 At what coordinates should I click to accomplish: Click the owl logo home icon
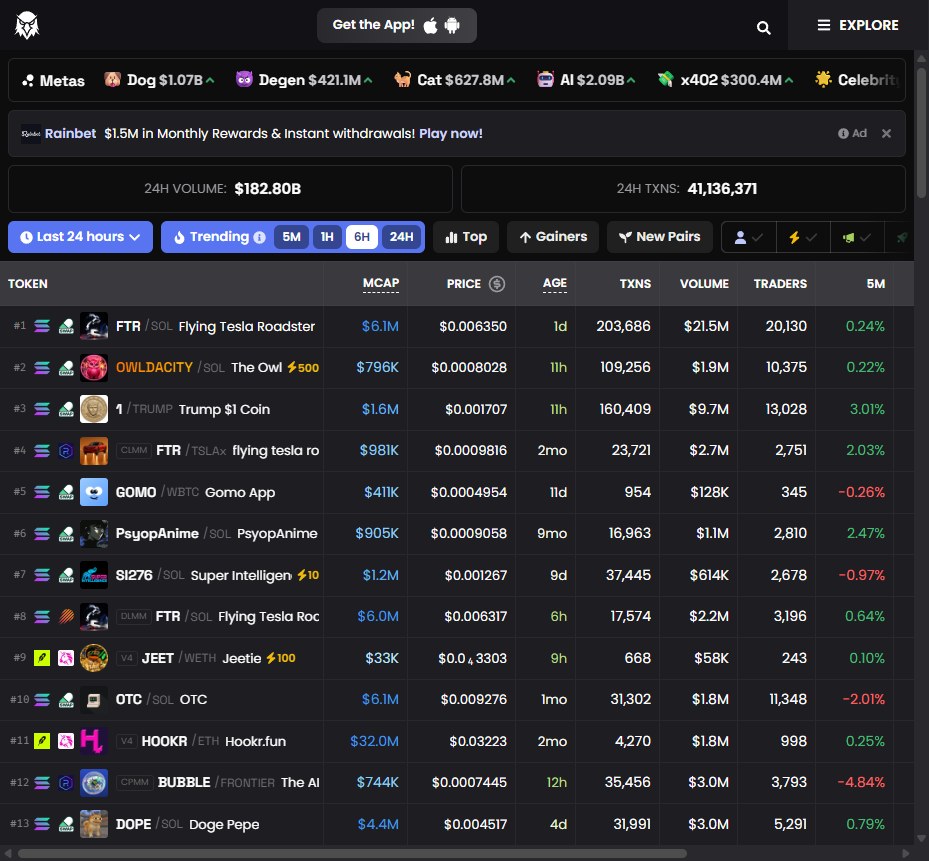(27, 25)
